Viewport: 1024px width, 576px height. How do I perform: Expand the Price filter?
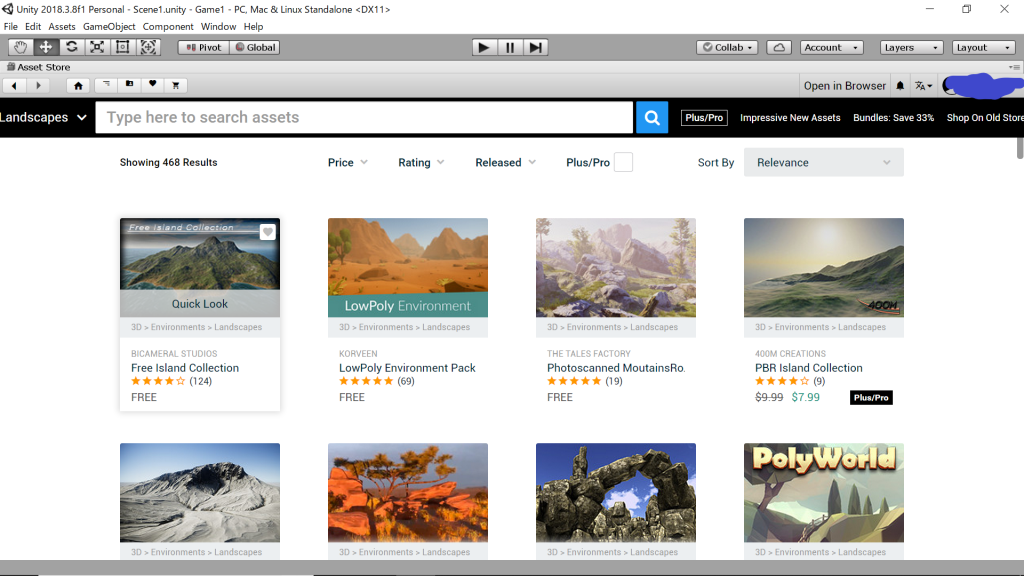[347, 162]
